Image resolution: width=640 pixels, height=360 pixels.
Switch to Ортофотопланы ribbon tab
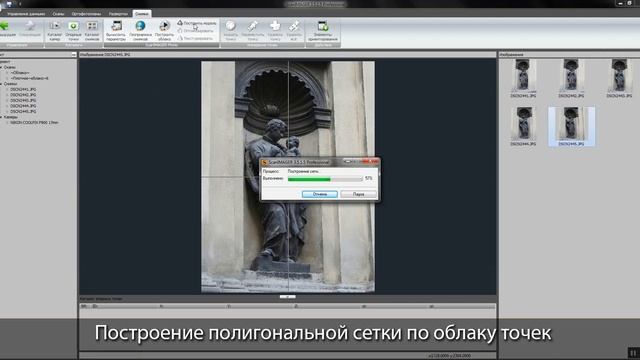[x=87, y=14]
